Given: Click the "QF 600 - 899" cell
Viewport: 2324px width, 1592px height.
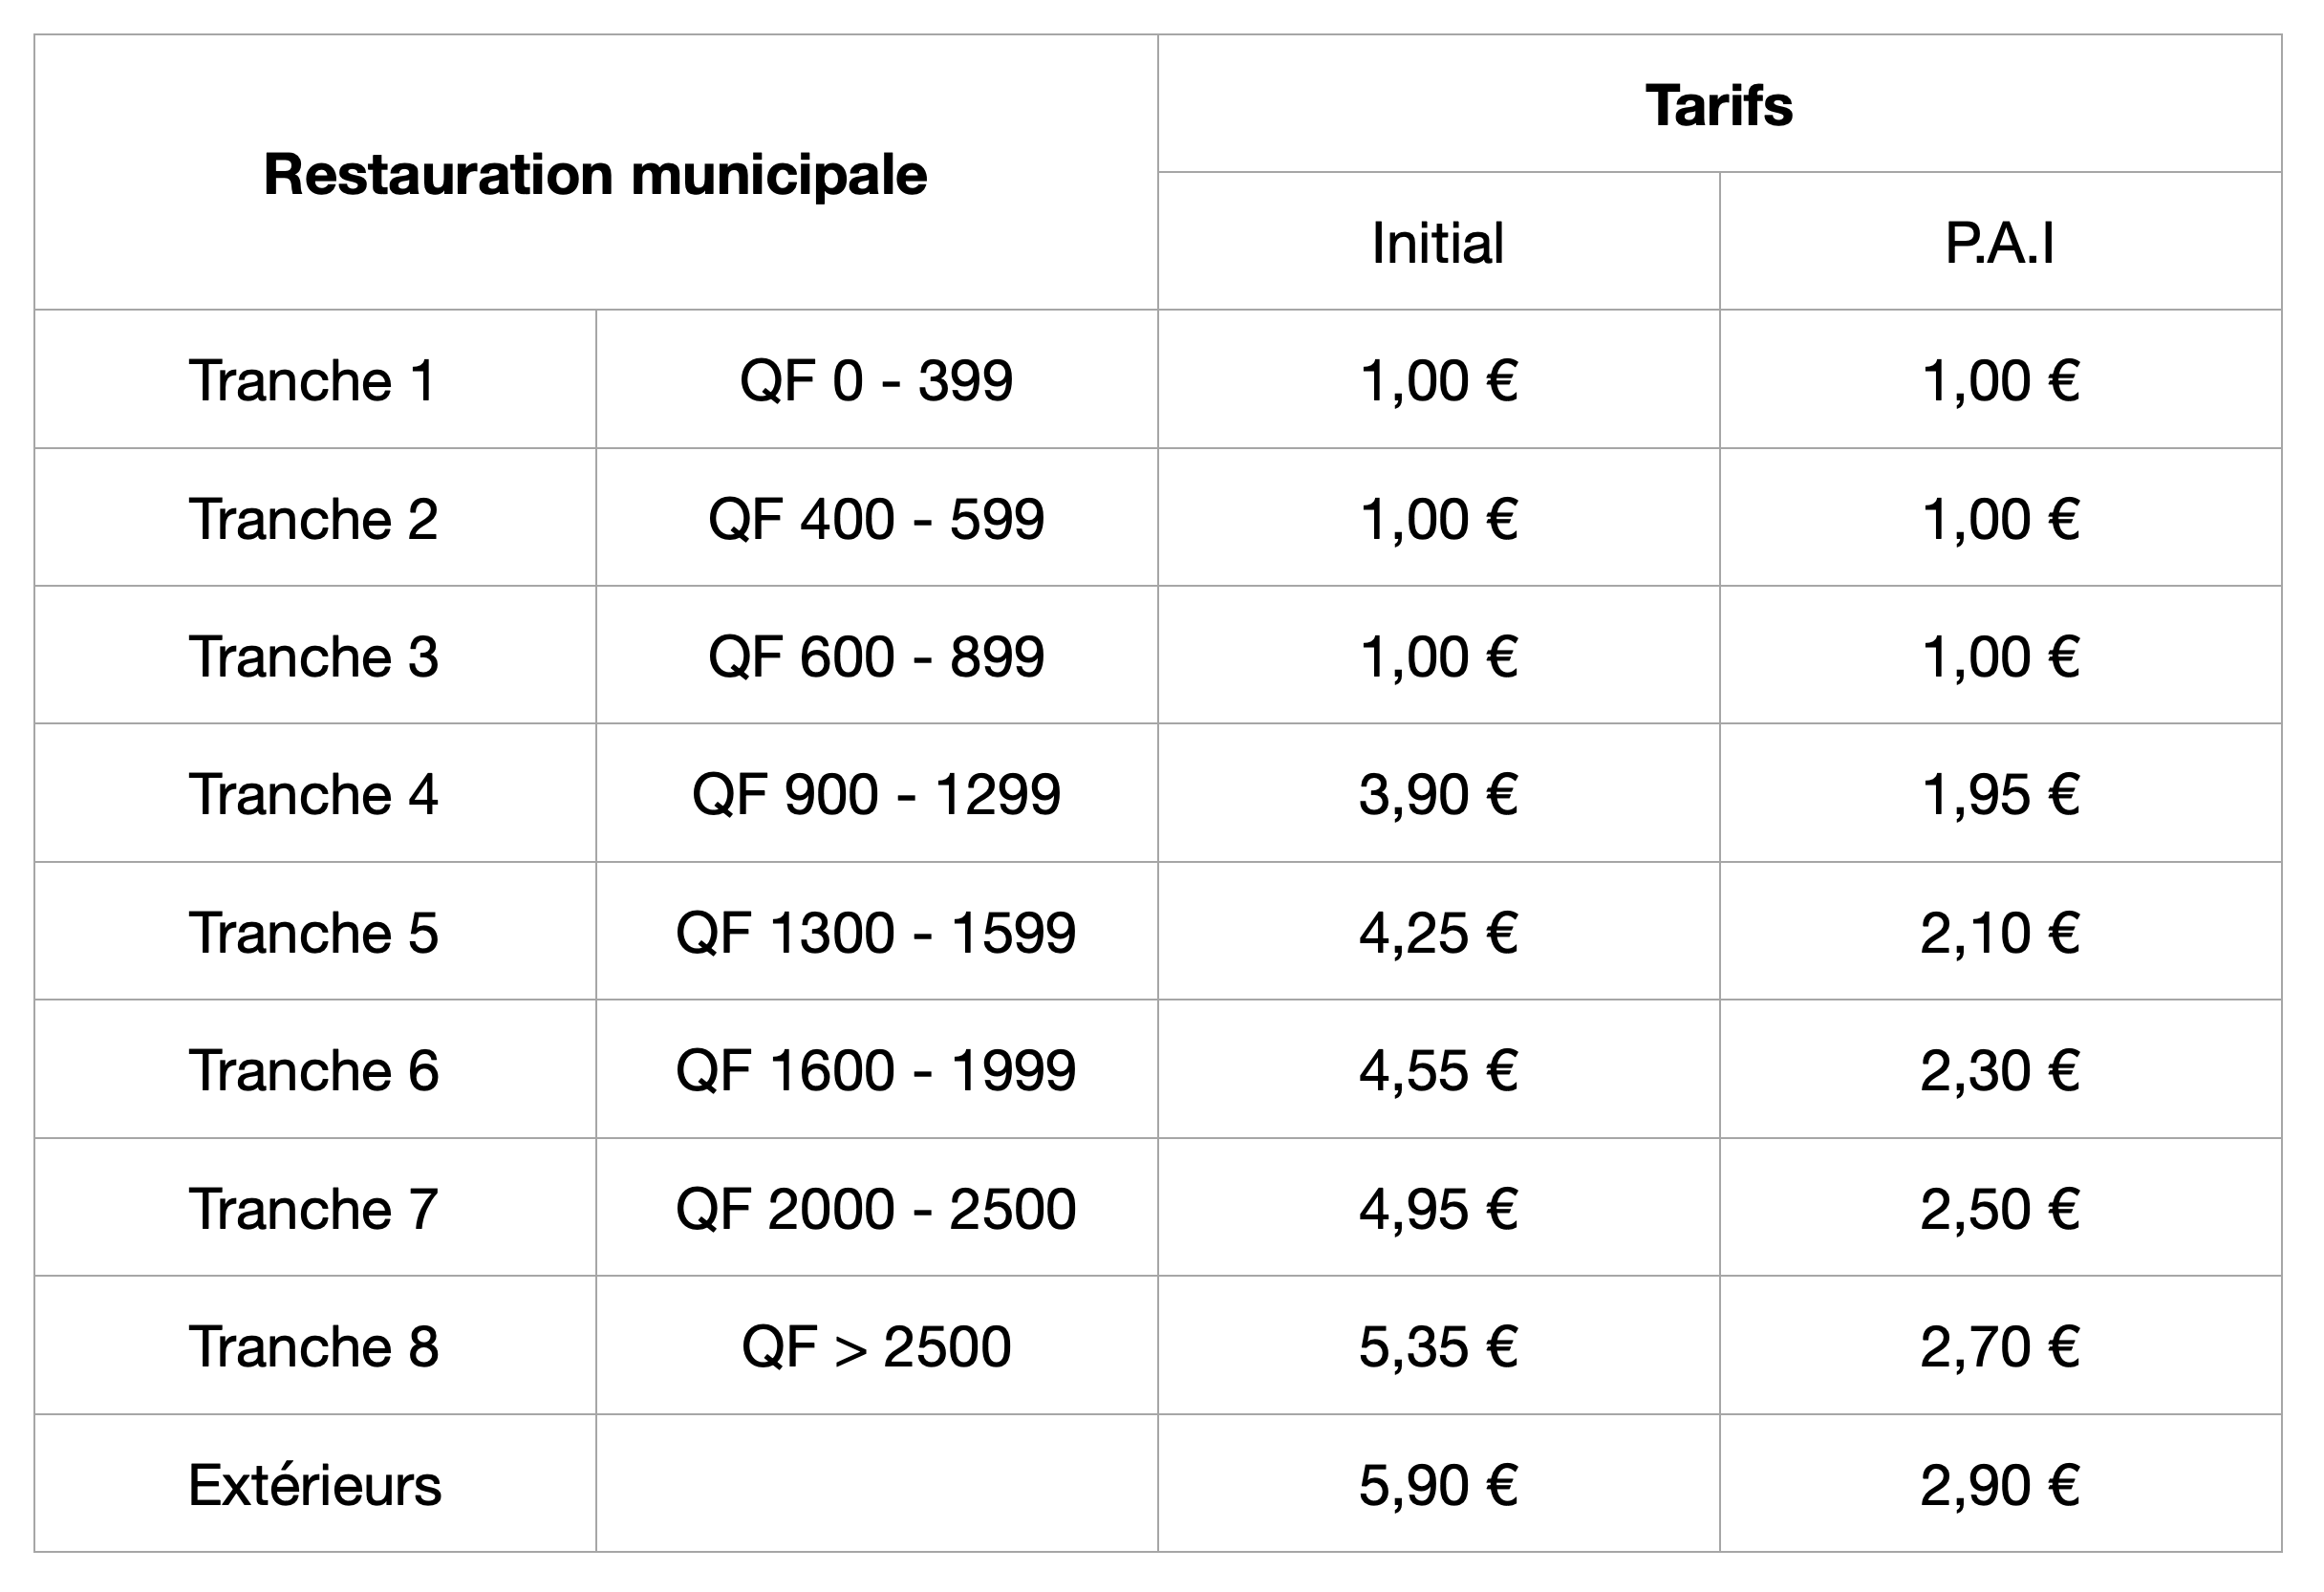Looking at the screenshot, I should (876, 657).
